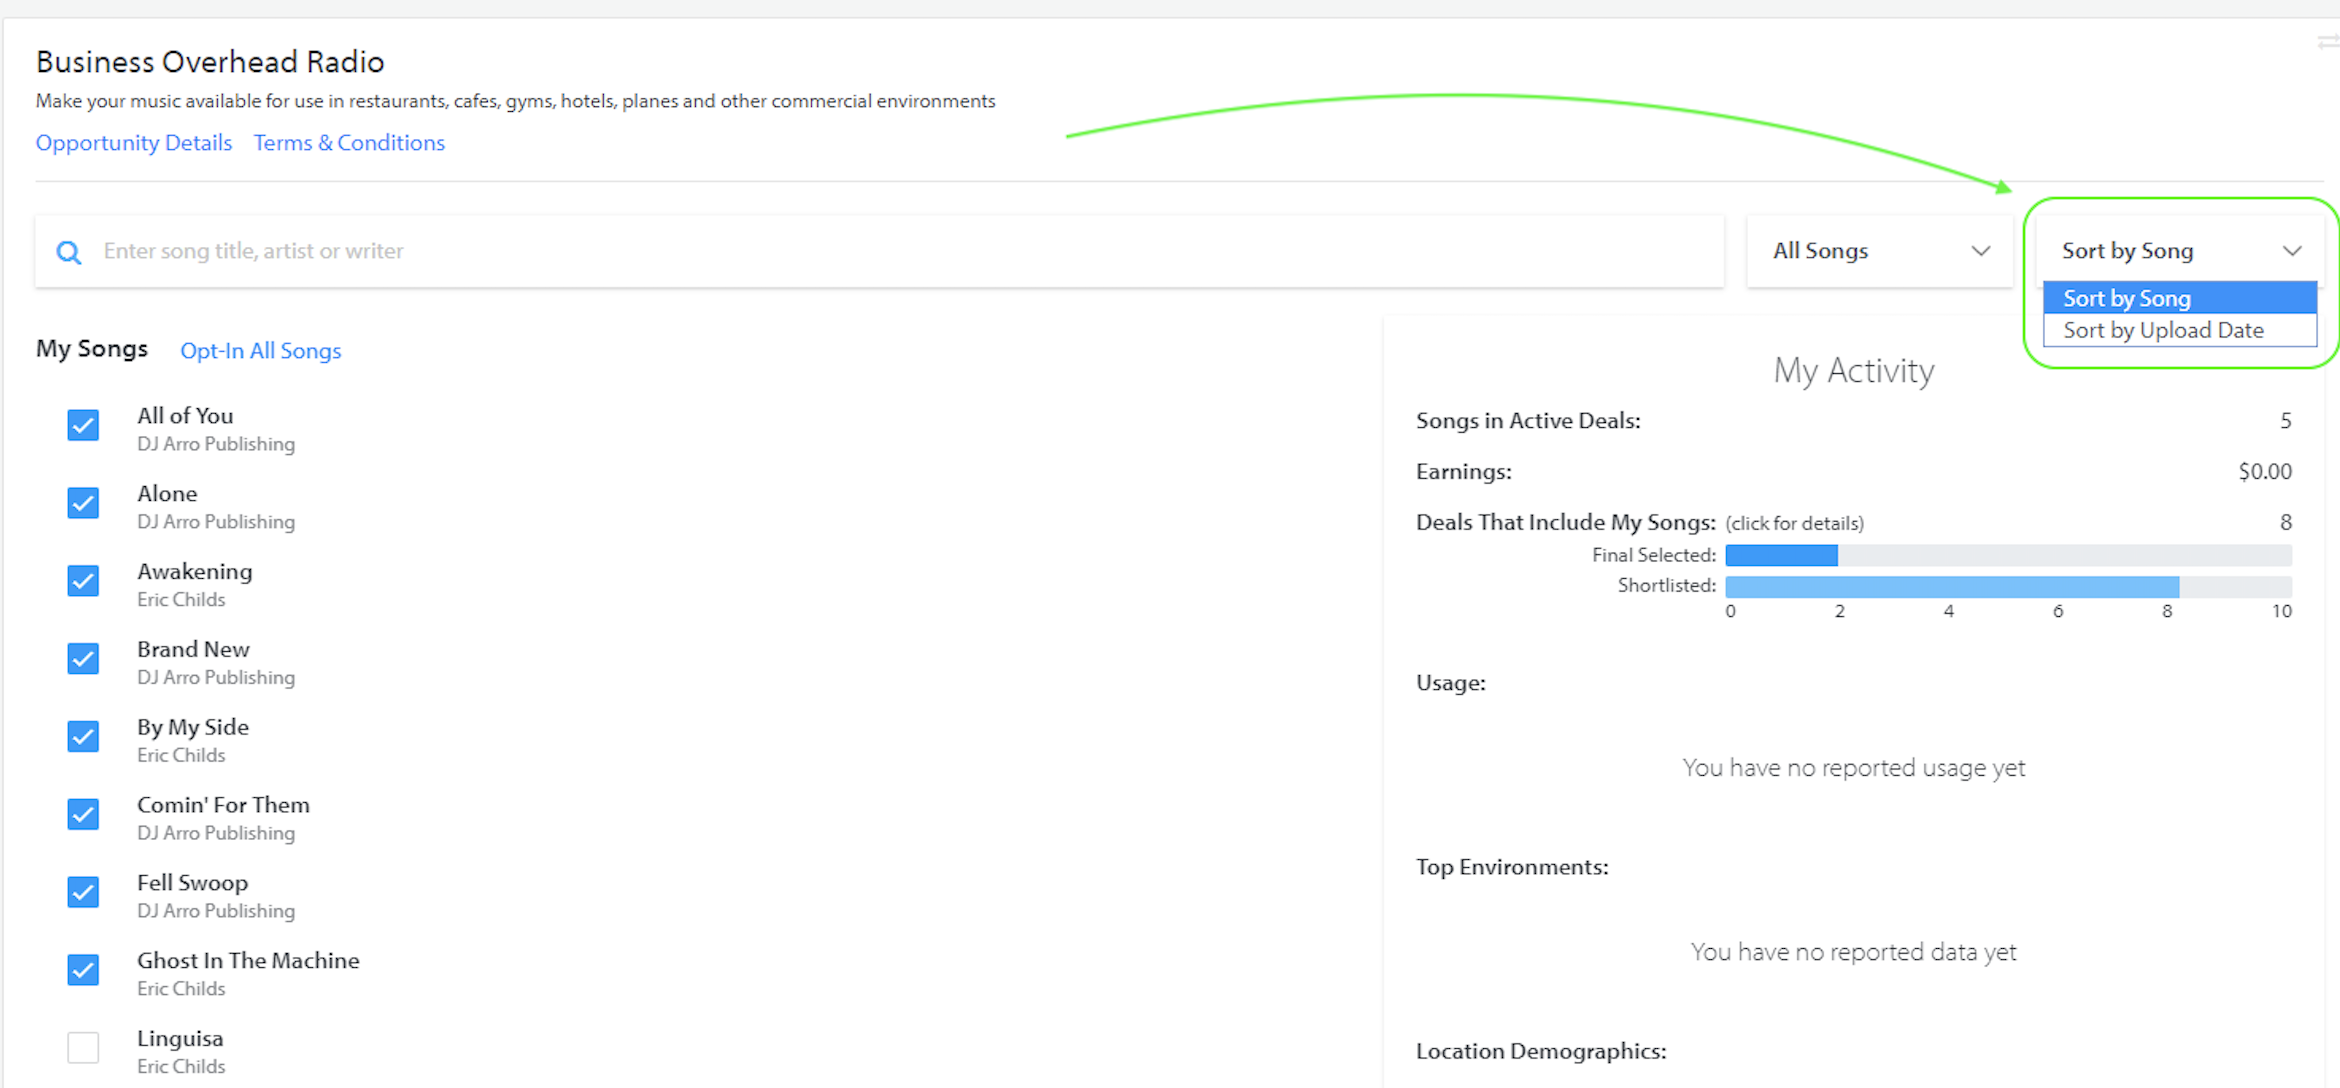Select the Awakening song title
2340x1088 pixels.
[195, 572]
